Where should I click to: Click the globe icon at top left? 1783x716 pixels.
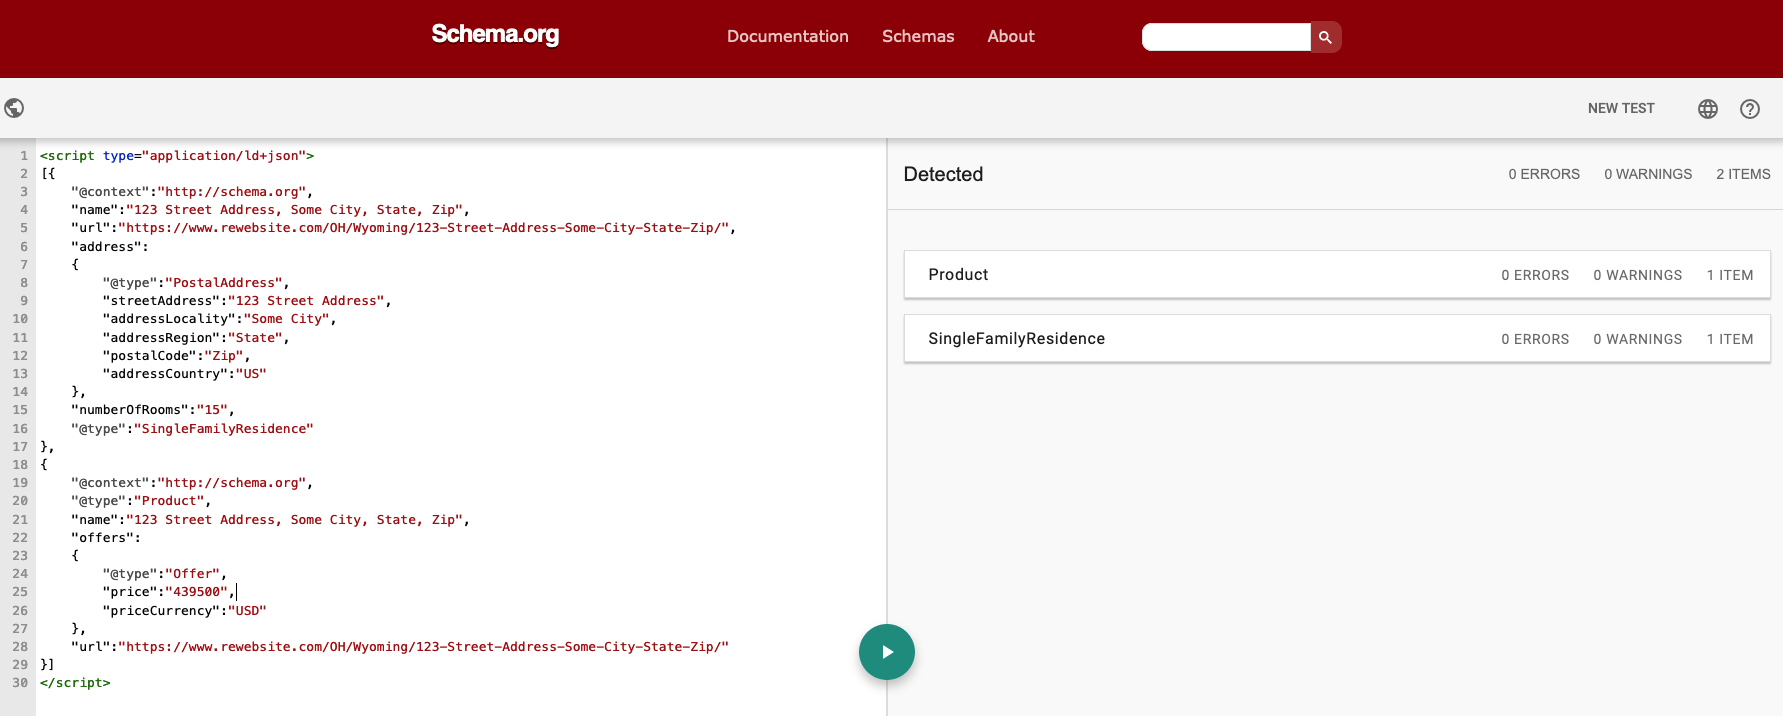(x=14, y=108)
